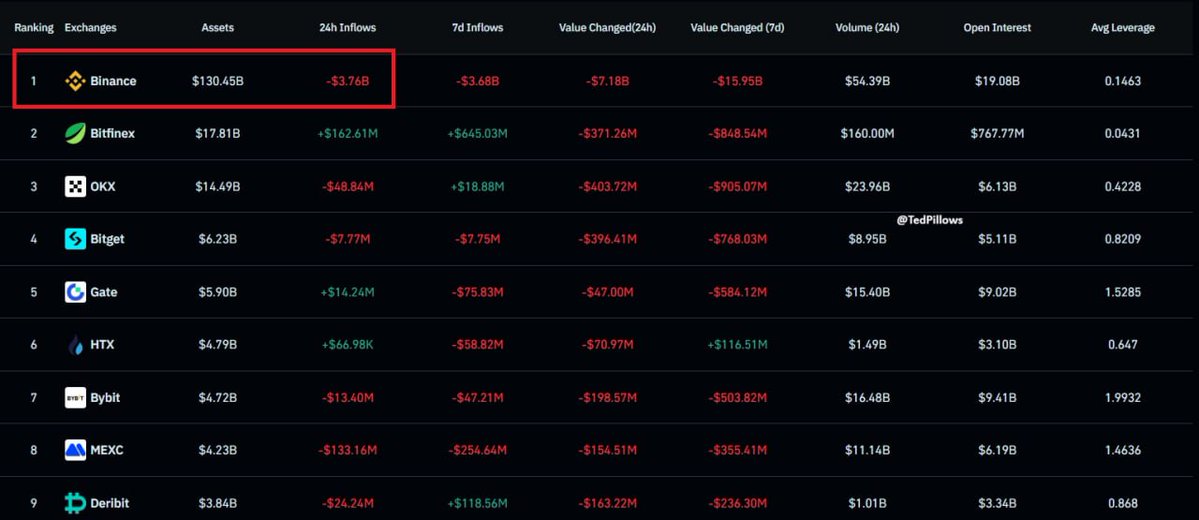Sort by Exchanges column header
Image resolution: width=1199 pixels, height=520 pixels.
(90, 28)
